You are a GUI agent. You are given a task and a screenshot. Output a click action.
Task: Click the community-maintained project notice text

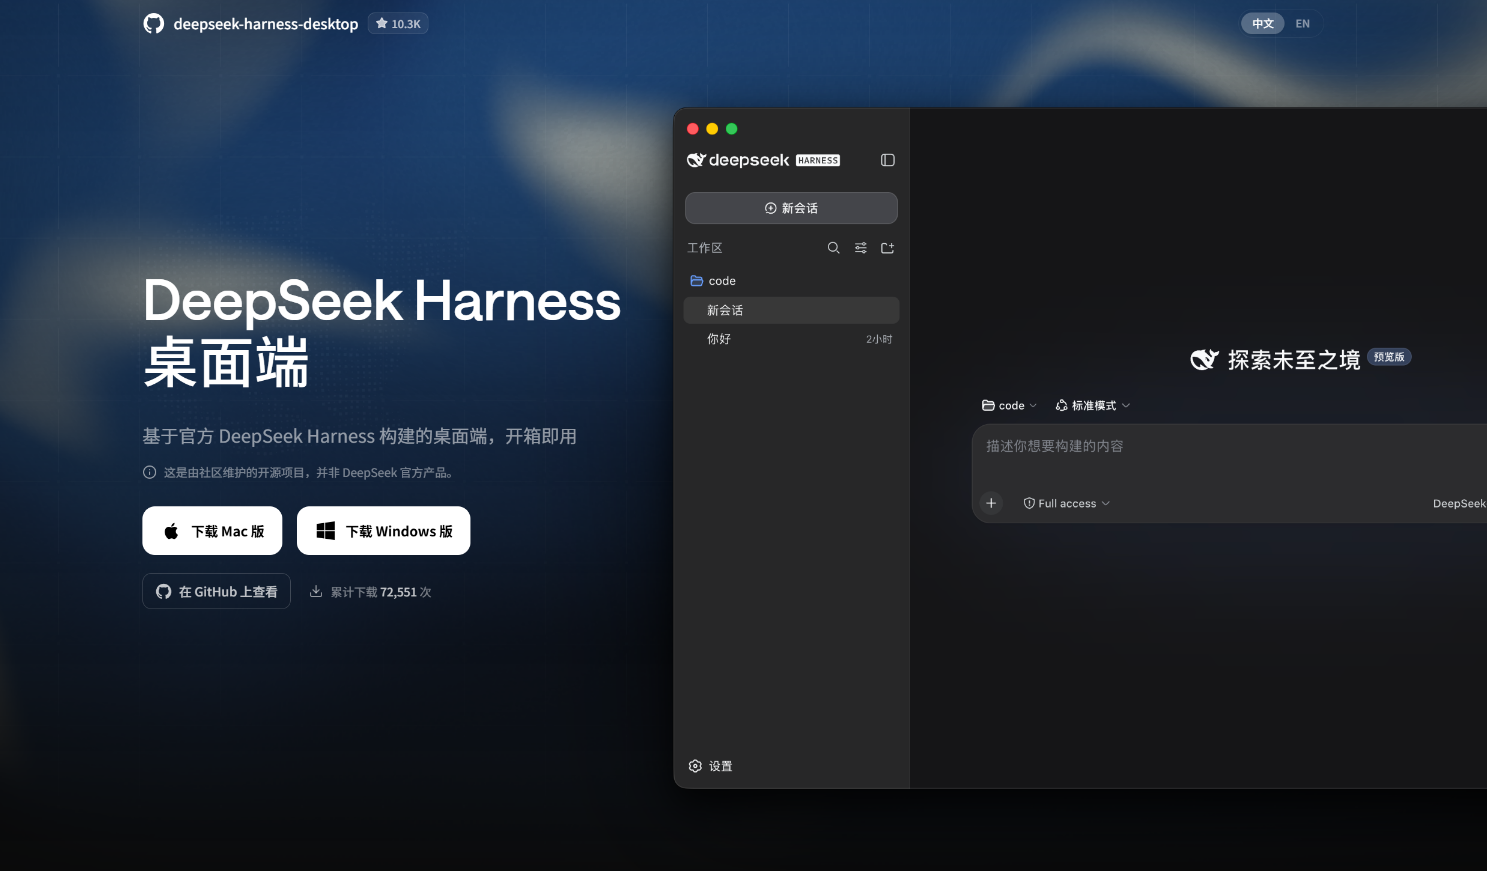tap(310, 473)
